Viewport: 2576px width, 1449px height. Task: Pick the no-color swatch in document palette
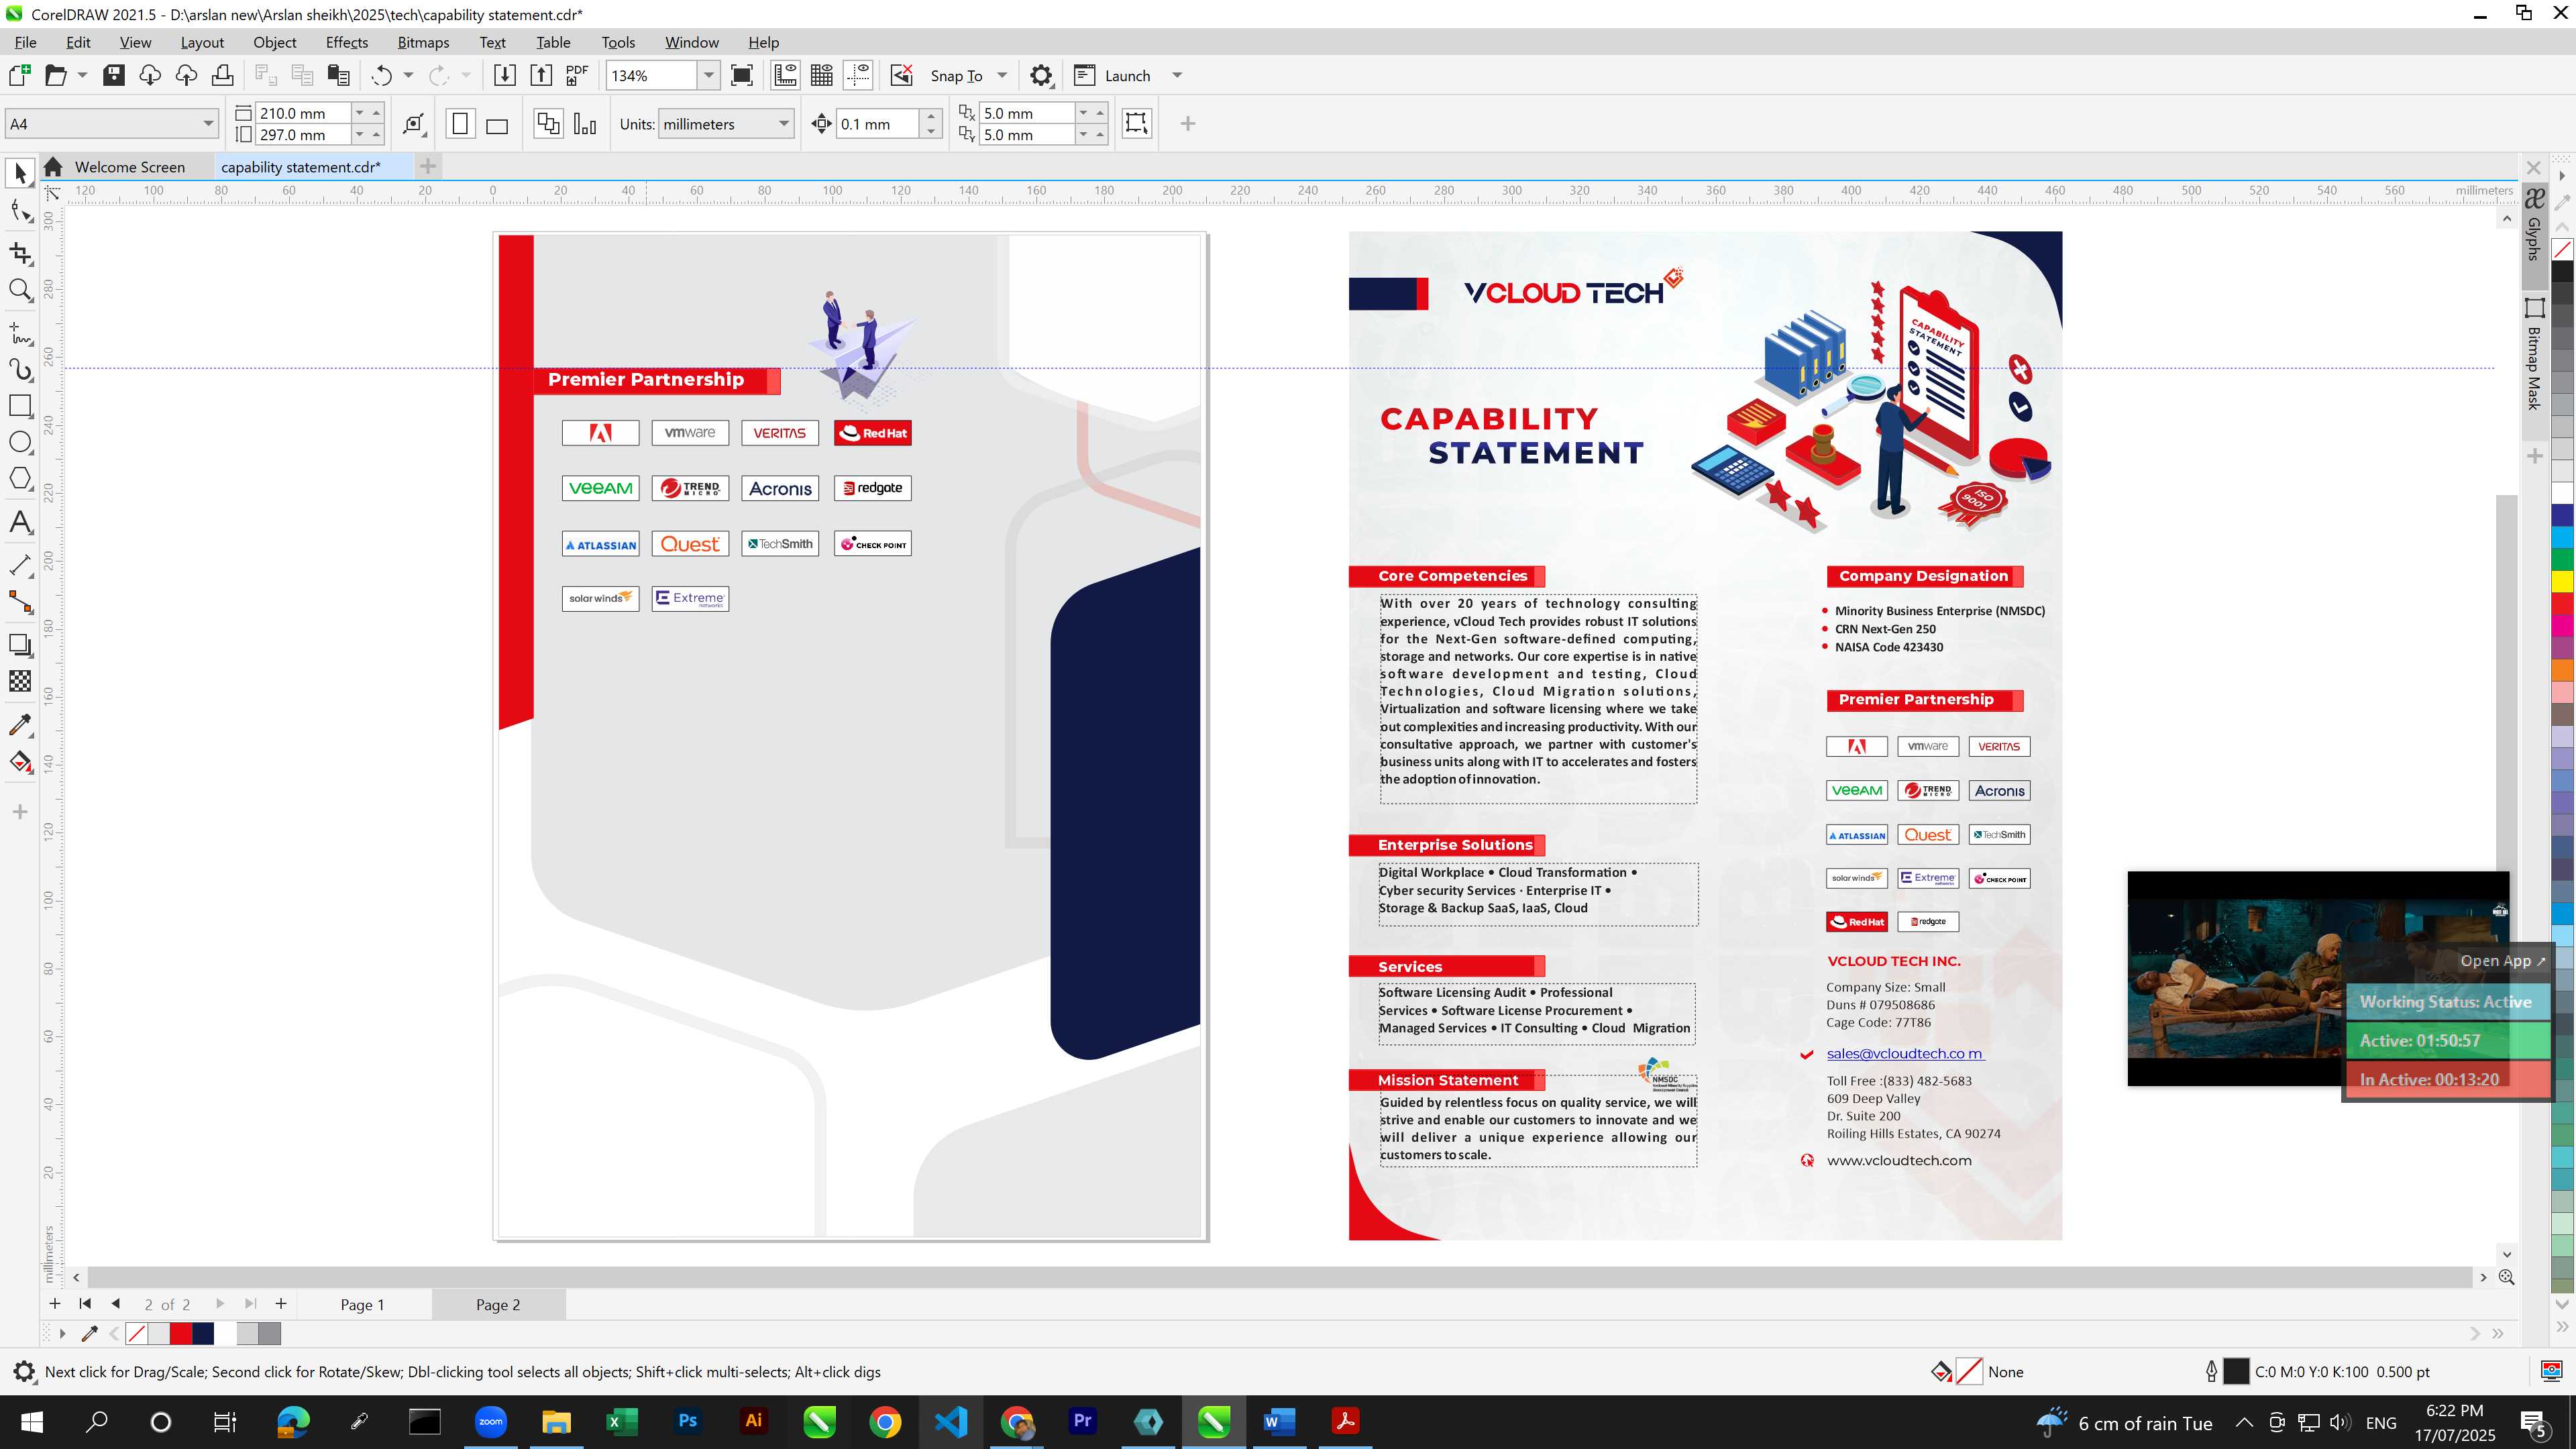tap(137, 1333)
